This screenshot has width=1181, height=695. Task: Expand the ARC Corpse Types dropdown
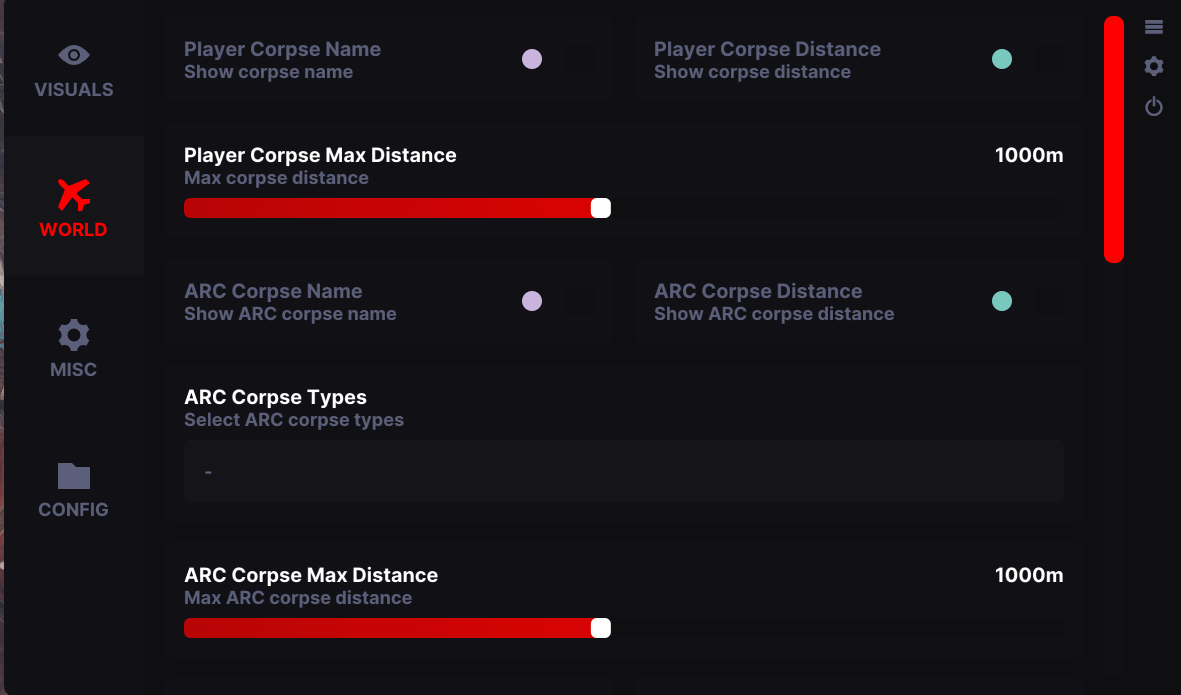click(623, 471)
